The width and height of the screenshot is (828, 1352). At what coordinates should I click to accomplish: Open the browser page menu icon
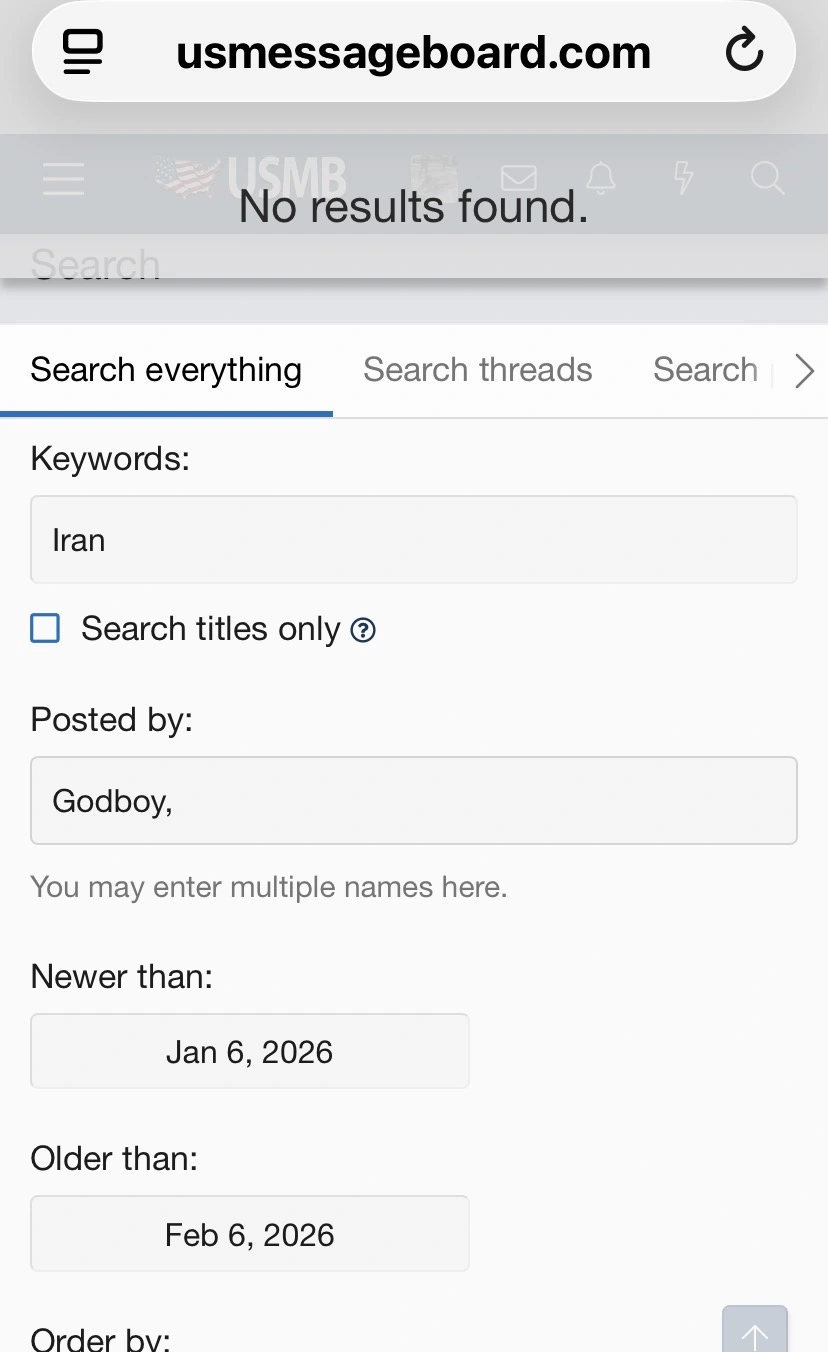point(84,52)
